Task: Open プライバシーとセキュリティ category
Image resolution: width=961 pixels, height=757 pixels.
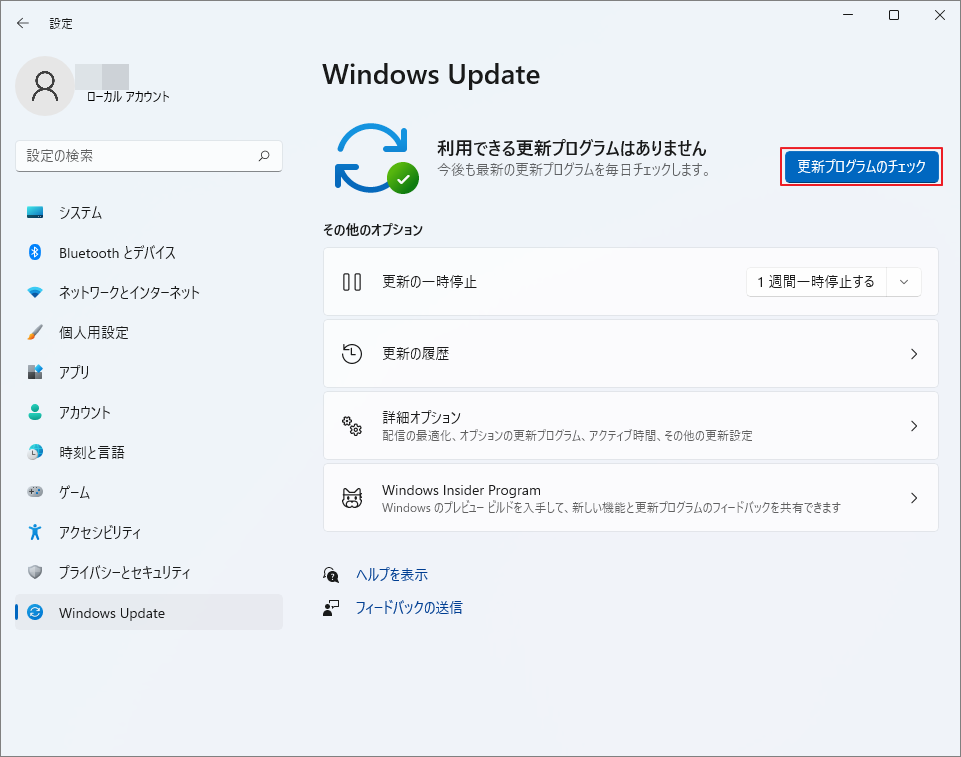Action: 149,572
